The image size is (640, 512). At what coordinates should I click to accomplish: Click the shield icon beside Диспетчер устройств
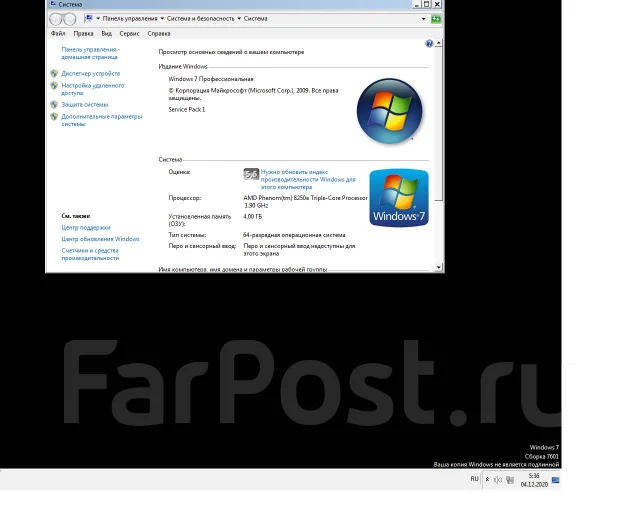(54, 73)
